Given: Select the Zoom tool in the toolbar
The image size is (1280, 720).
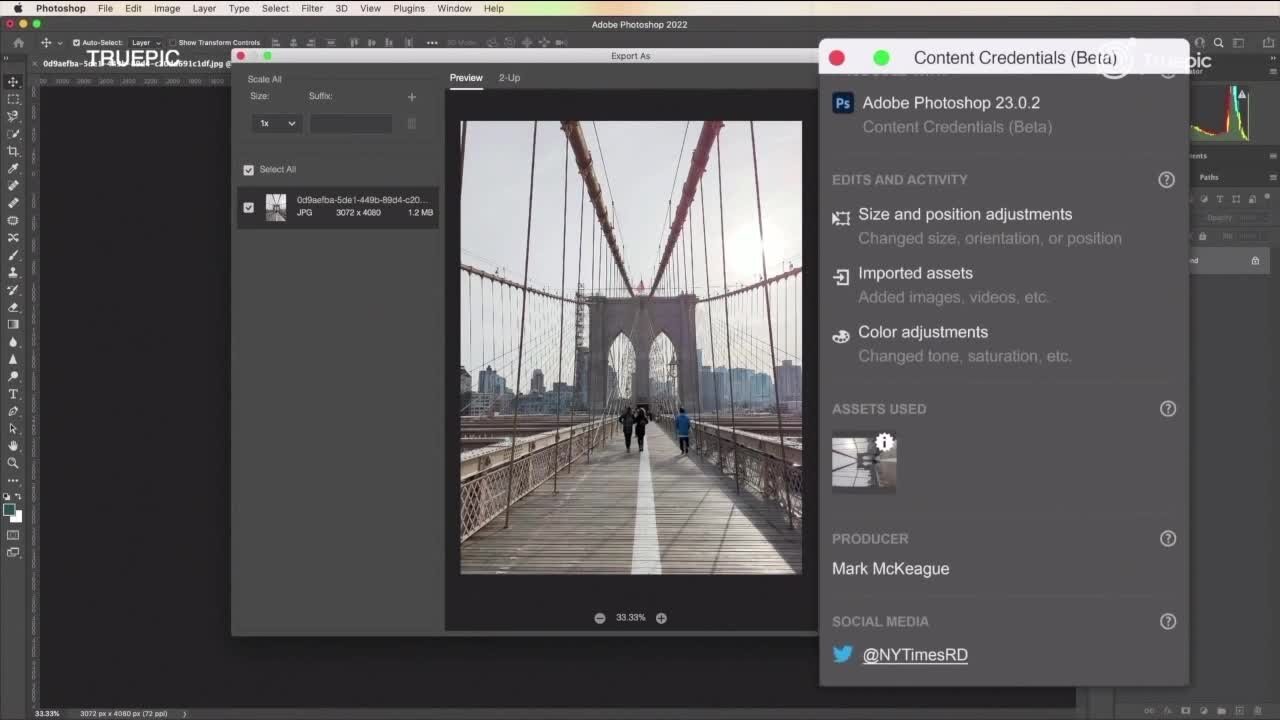Looking at the screenshot, I should coord(13,463).
